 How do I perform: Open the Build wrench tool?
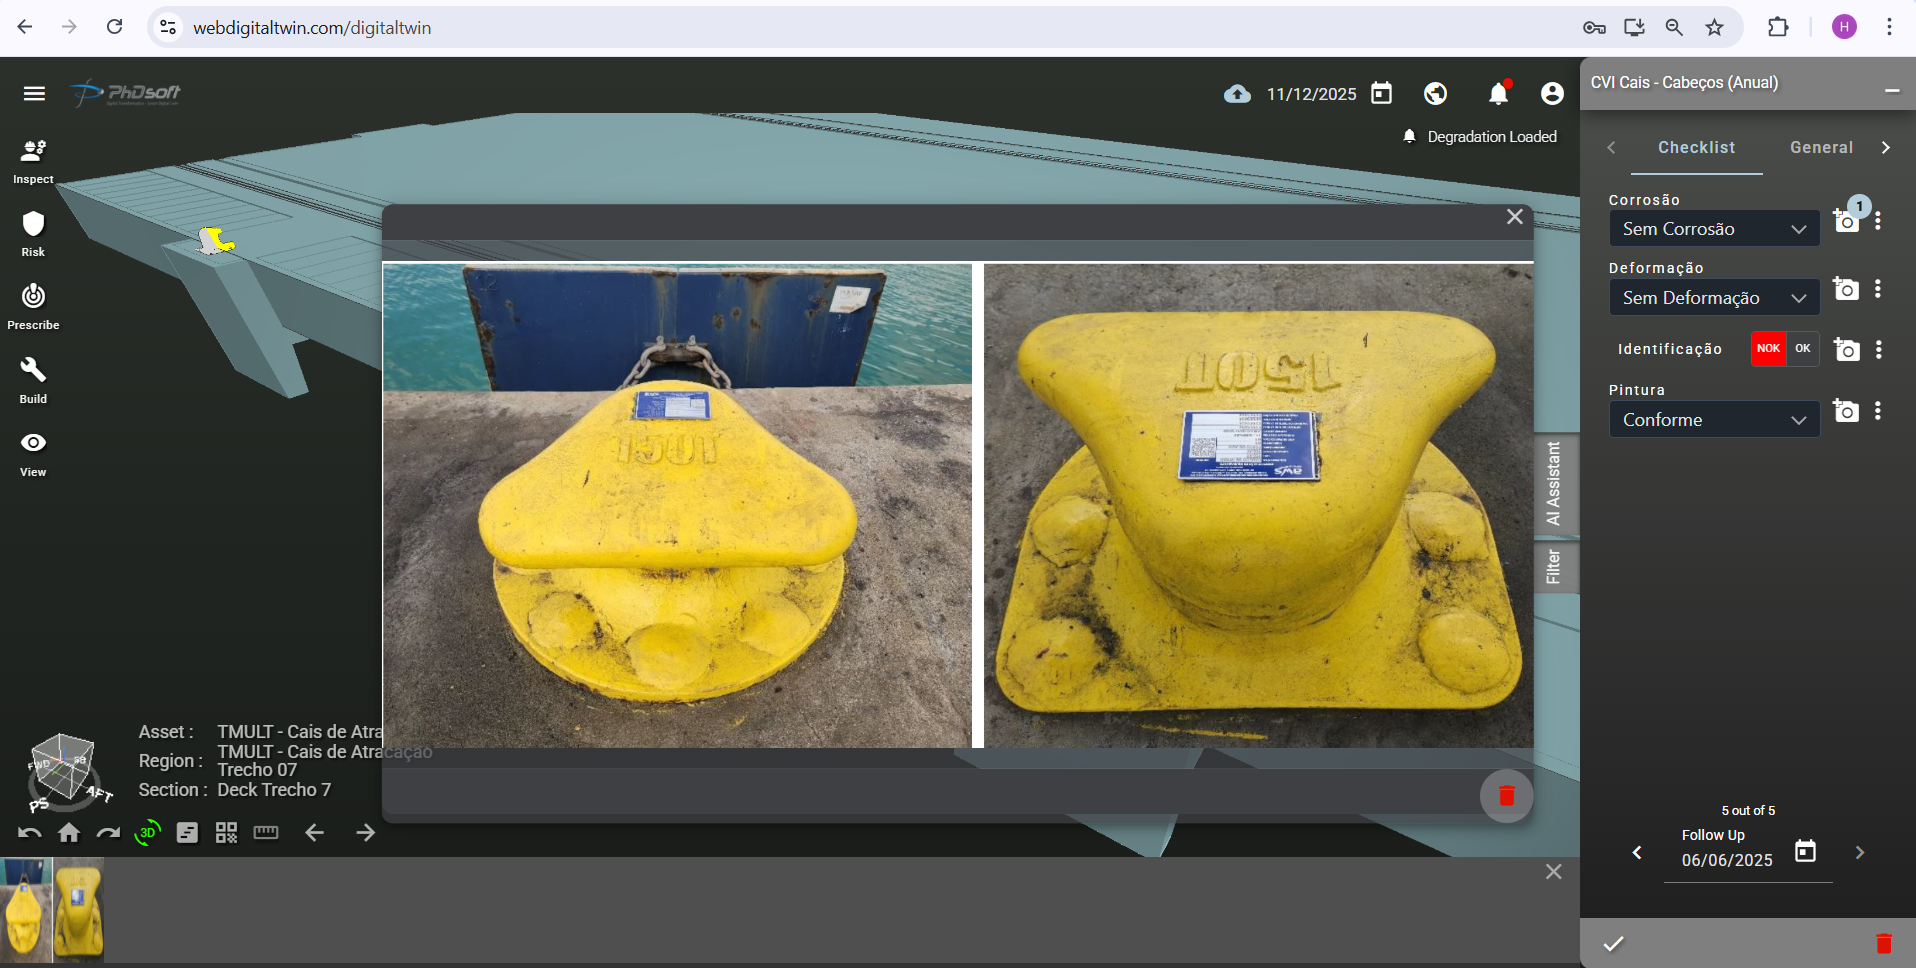click(x=33, y=381)
